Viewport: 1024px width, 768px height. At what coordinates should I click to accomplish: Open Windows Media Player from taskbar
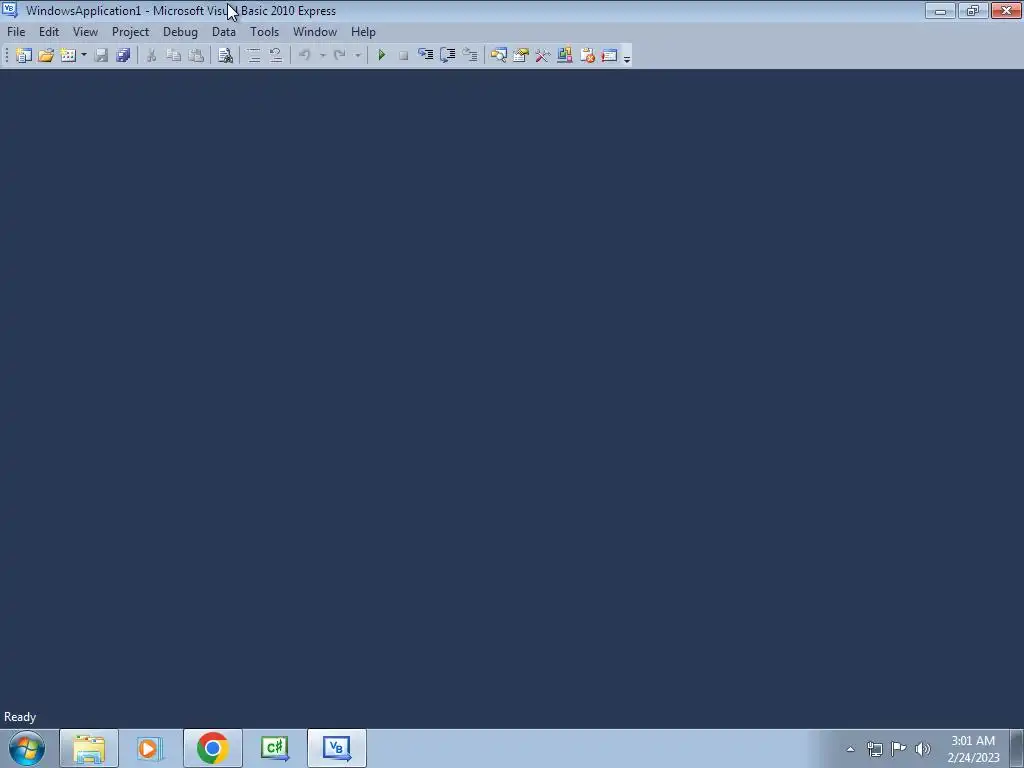(150, 748)
